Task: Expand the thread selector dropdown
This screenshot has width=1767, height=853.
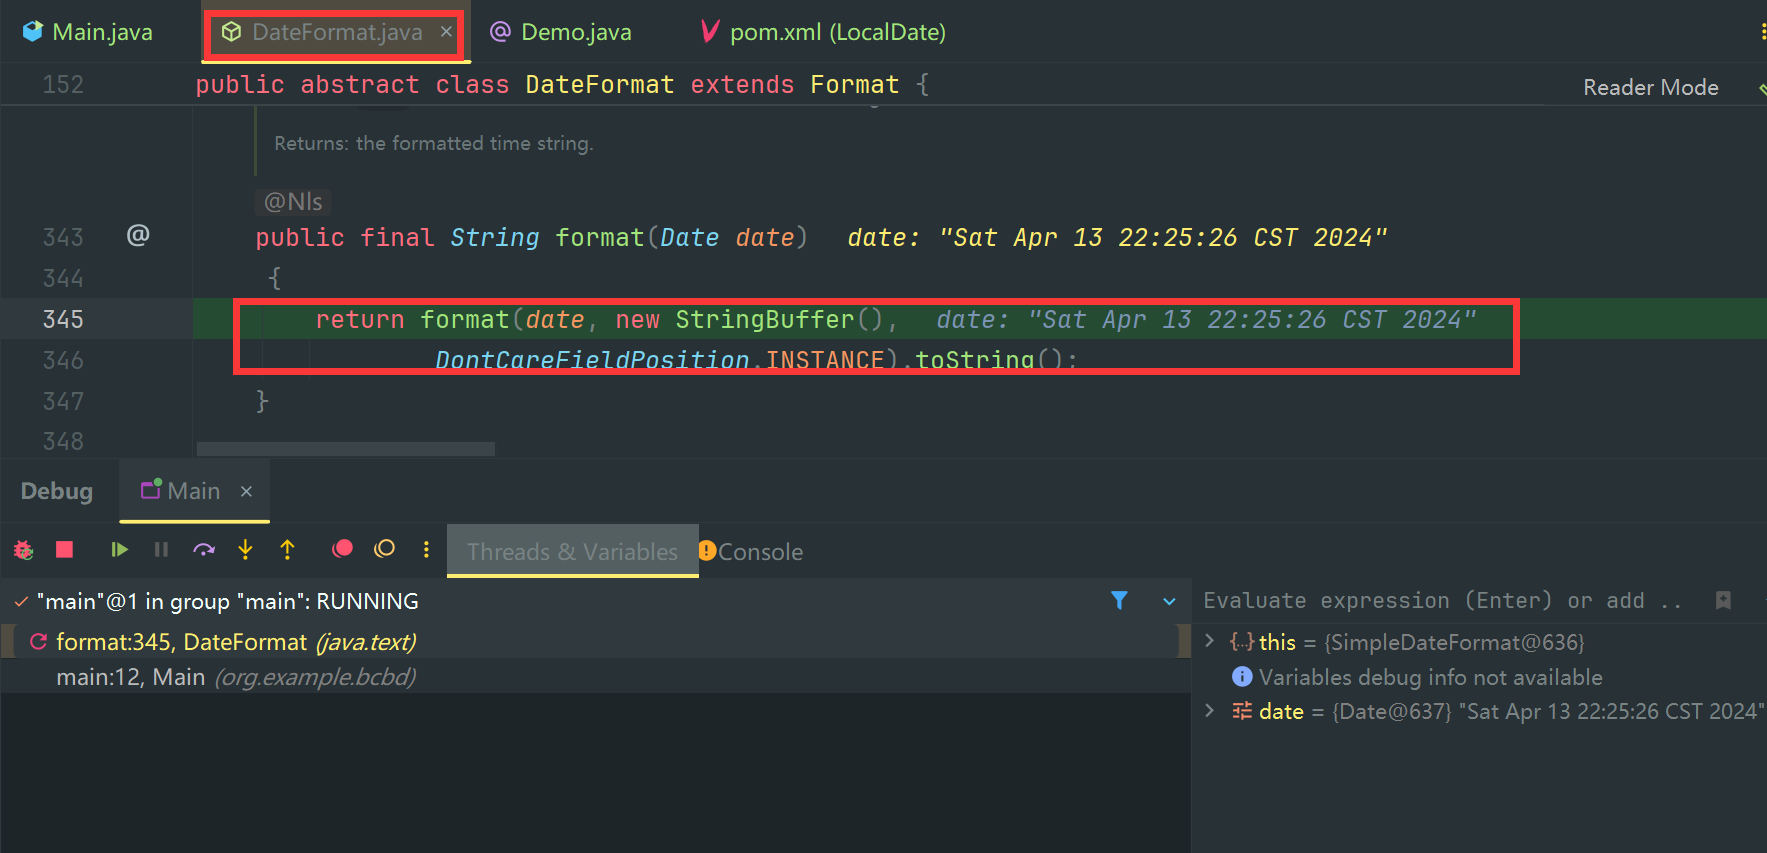Action: click(x=1169, y=601)
